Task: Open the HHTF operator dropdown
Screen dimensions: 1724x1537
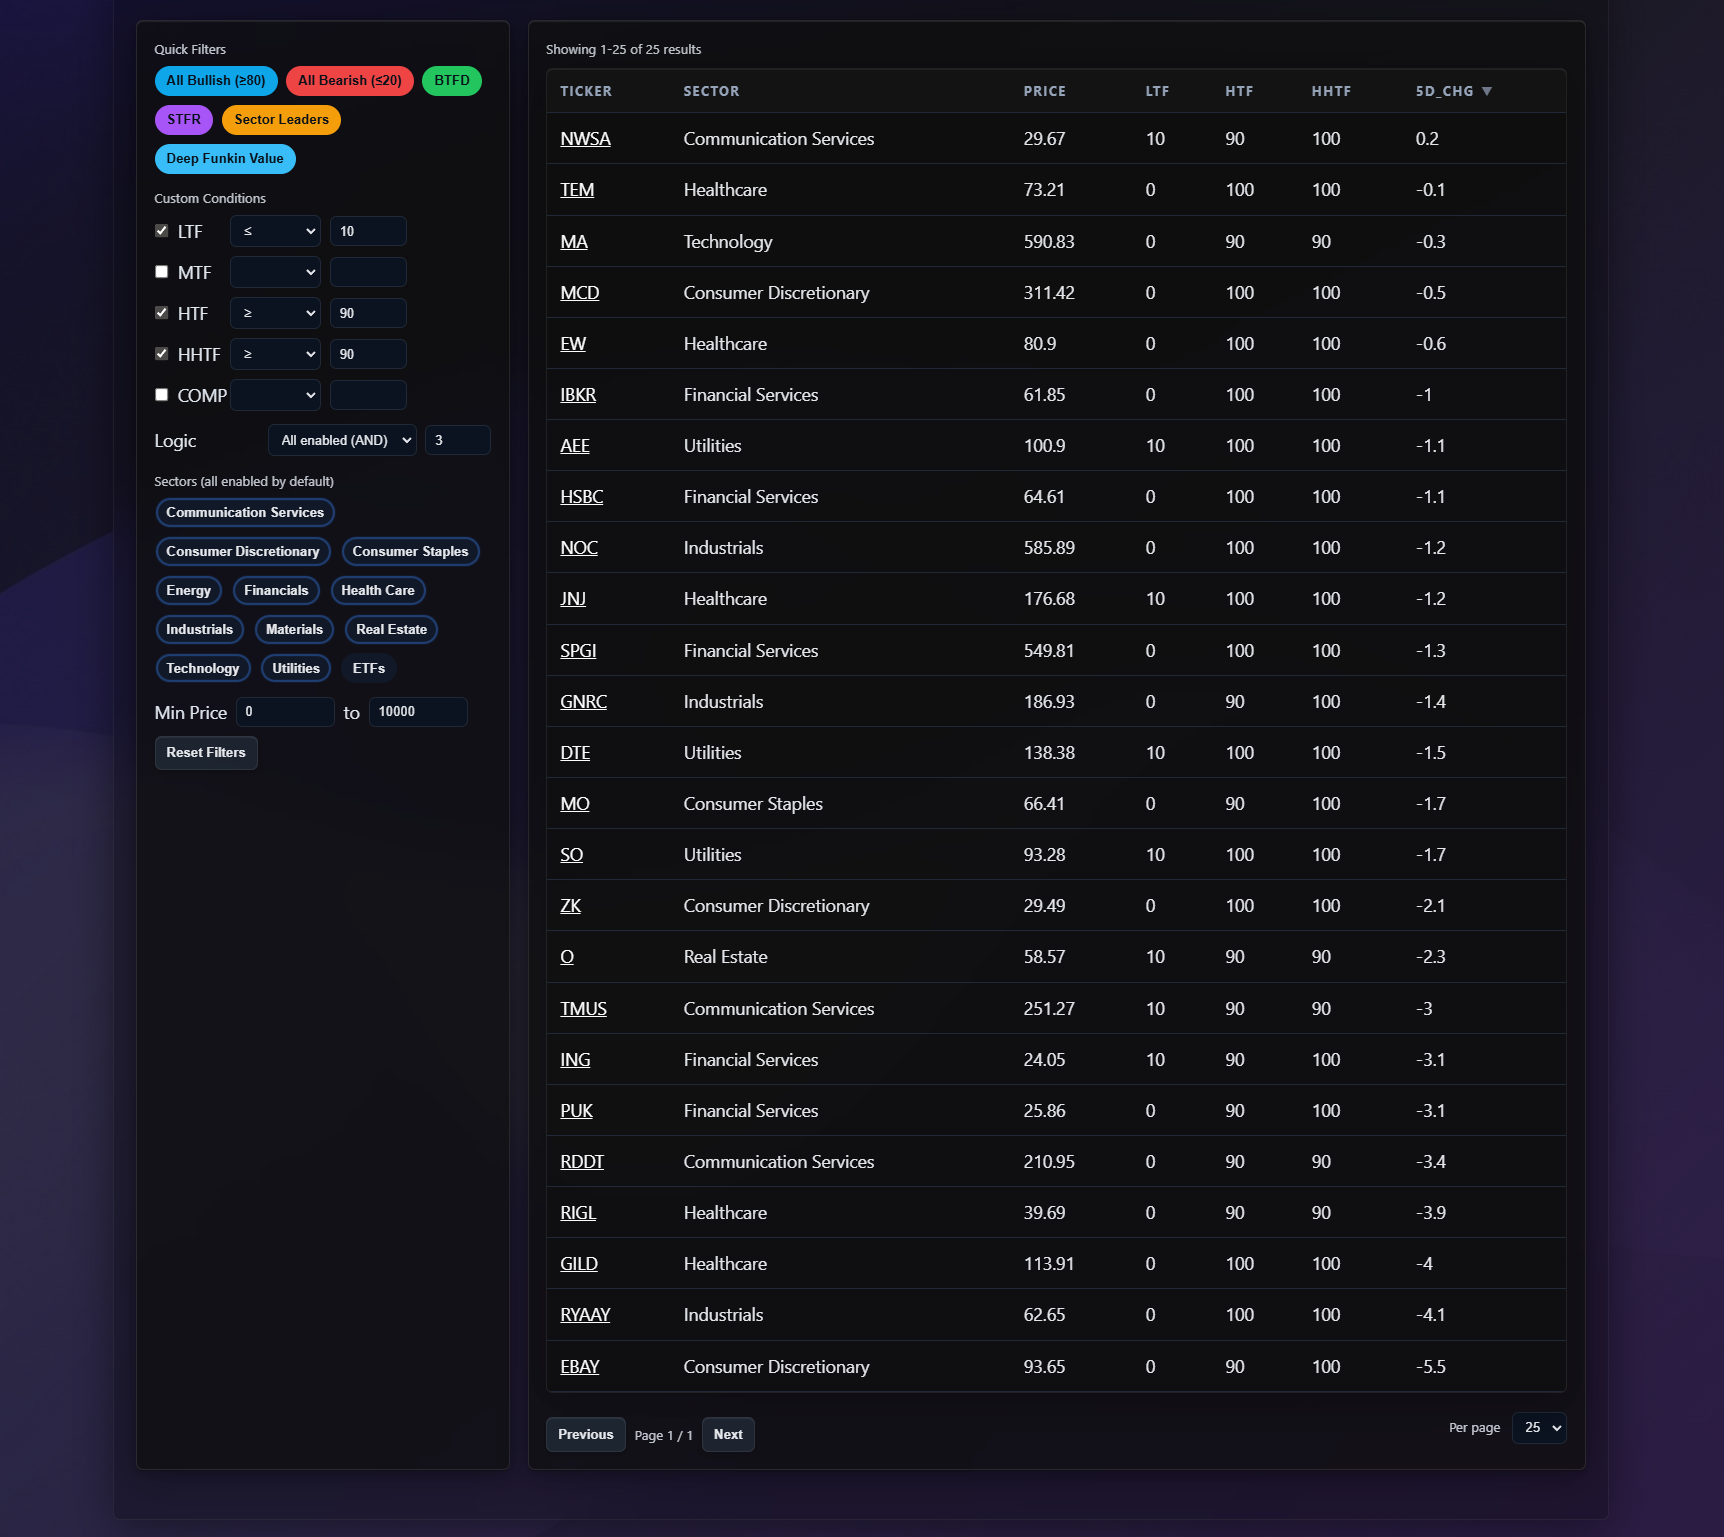Action: 275,354
